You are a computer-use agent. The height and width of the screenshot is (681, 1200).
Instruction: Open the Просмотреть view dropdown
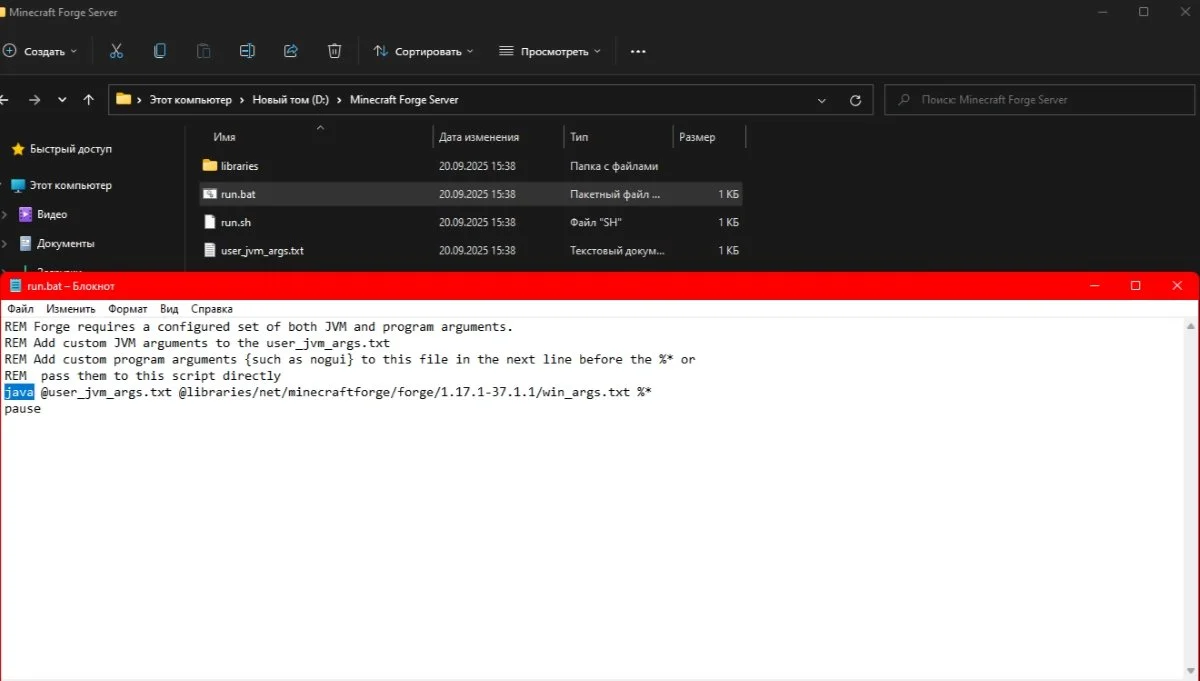click(x=550, y=51)
